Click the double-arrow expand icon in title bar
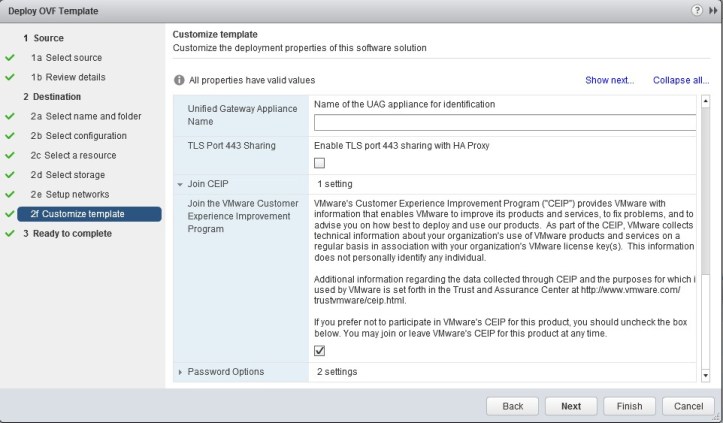Screen dimensions: 723x423 pos(710,11)
